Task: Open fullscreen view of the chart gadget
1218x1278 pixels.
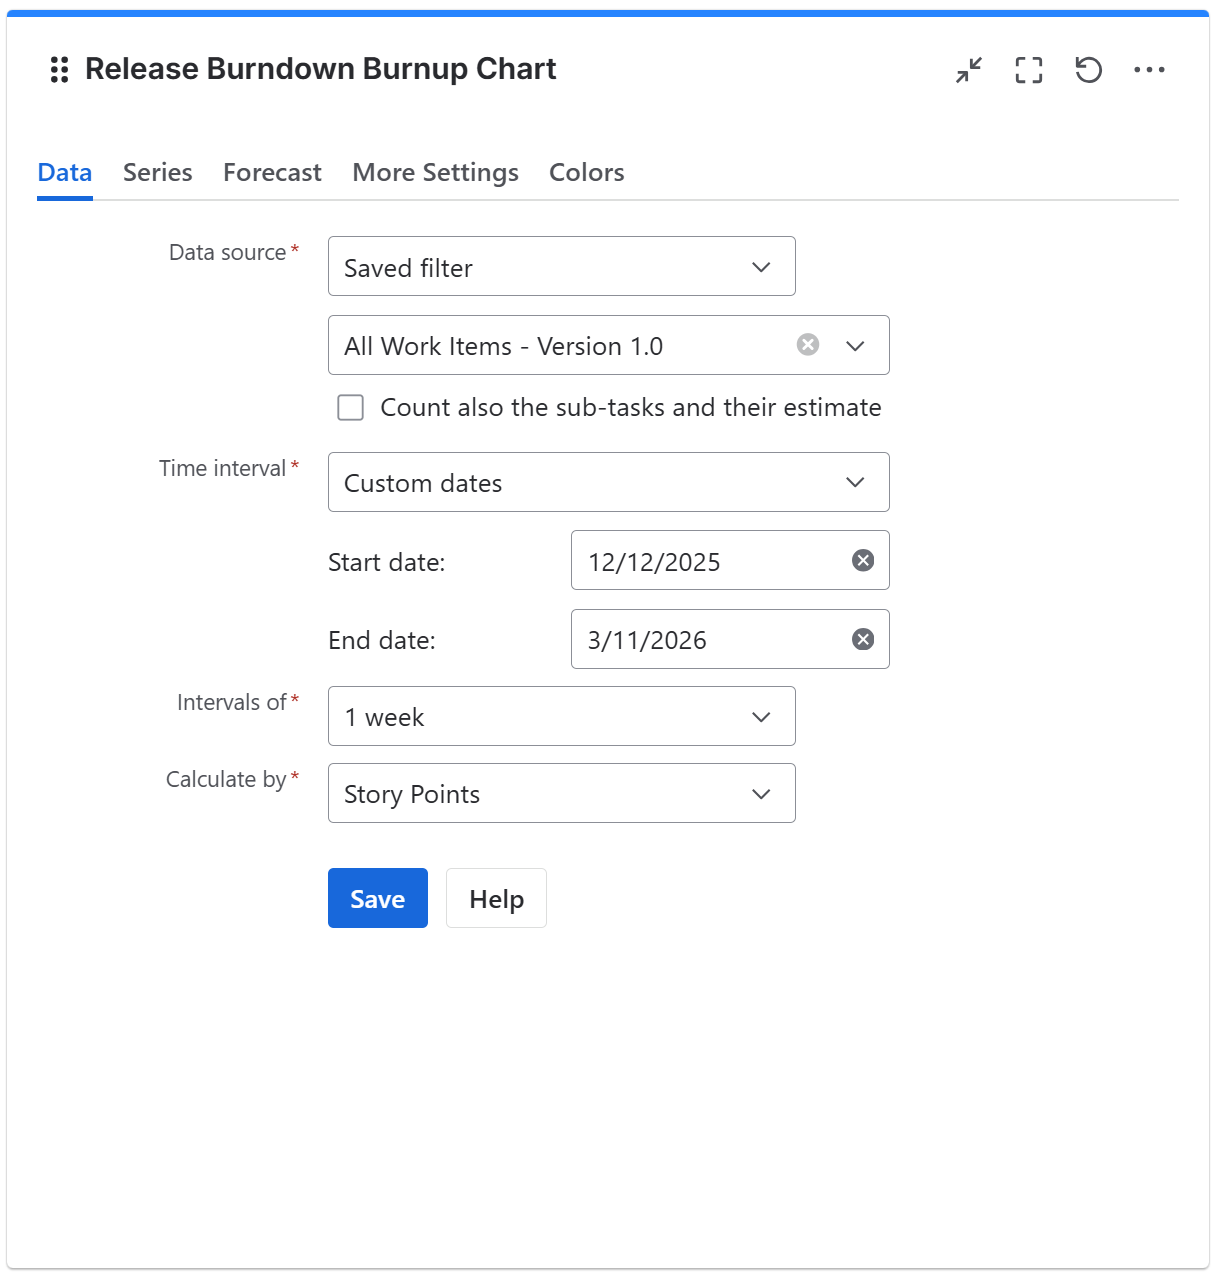Action: [1028, 70]
